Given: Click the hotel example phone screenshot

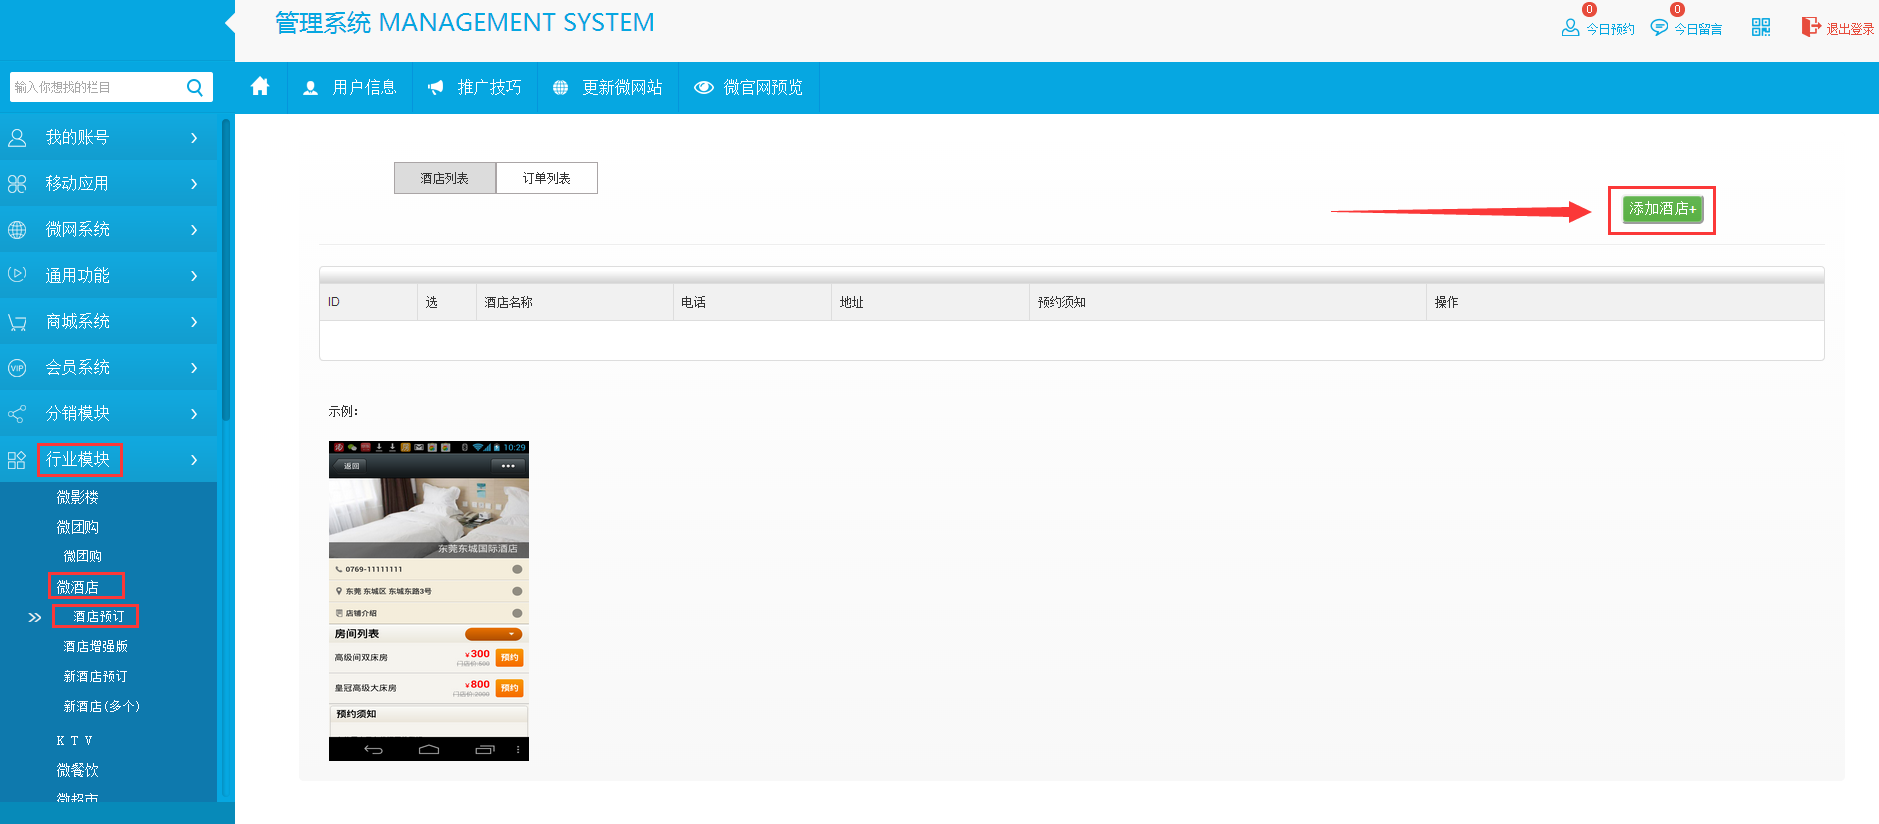Looking at the screenshot, I should [x=428, y=600].
